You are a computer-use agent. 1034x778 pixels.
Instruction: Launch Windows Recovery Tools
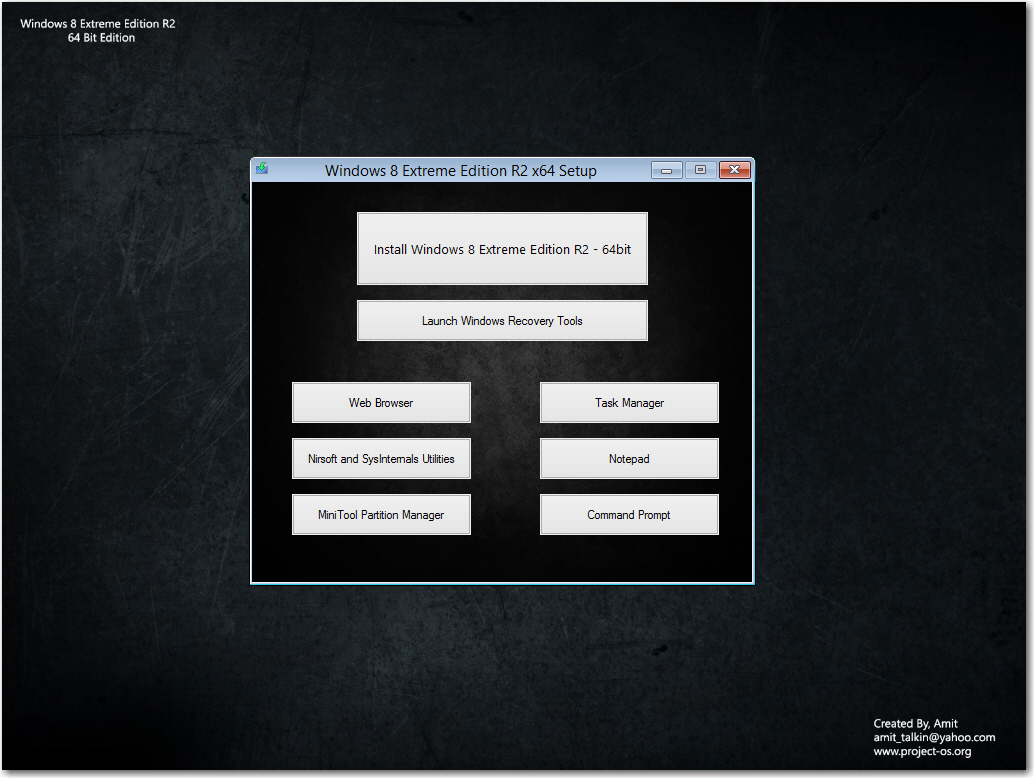pos(502,320)
